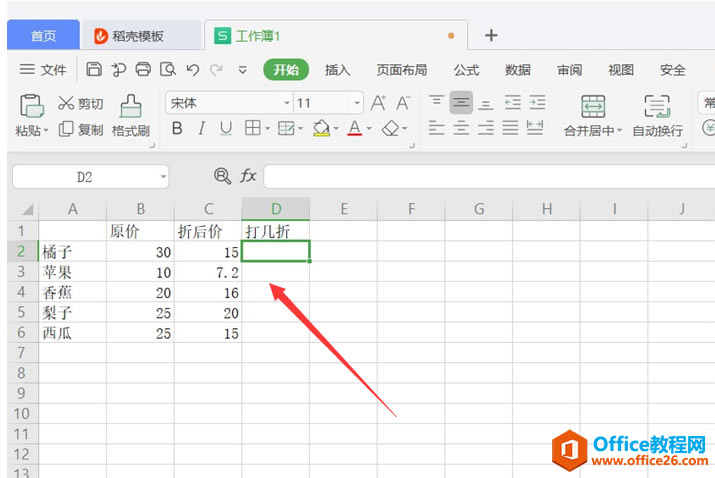715x478 pixels.
Task: Switch to the 公式 (Formulas) ribbon tab
Action: [x=466, y=70]
